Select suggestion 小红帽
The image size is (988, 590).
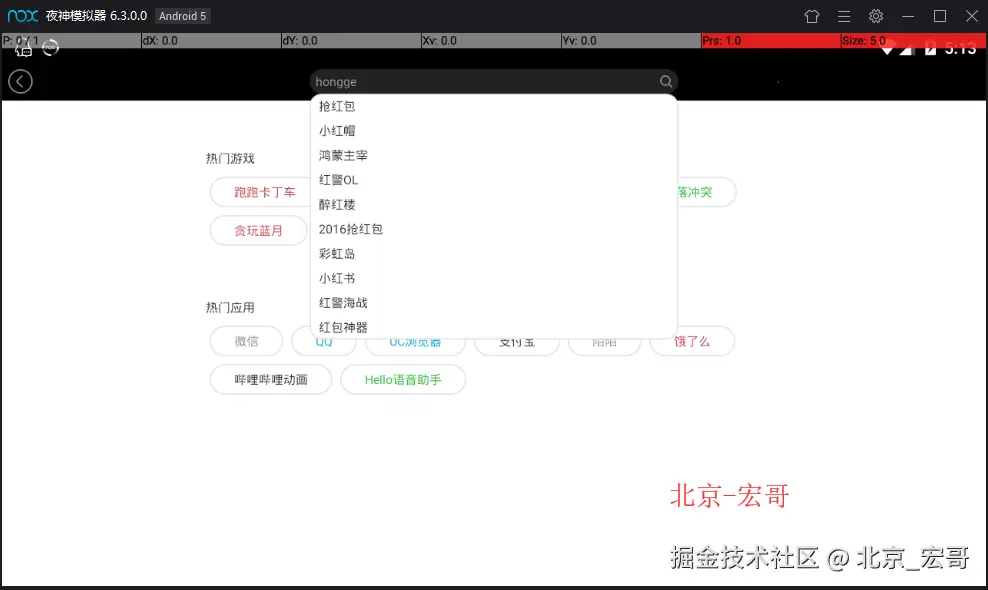point(494,130)
